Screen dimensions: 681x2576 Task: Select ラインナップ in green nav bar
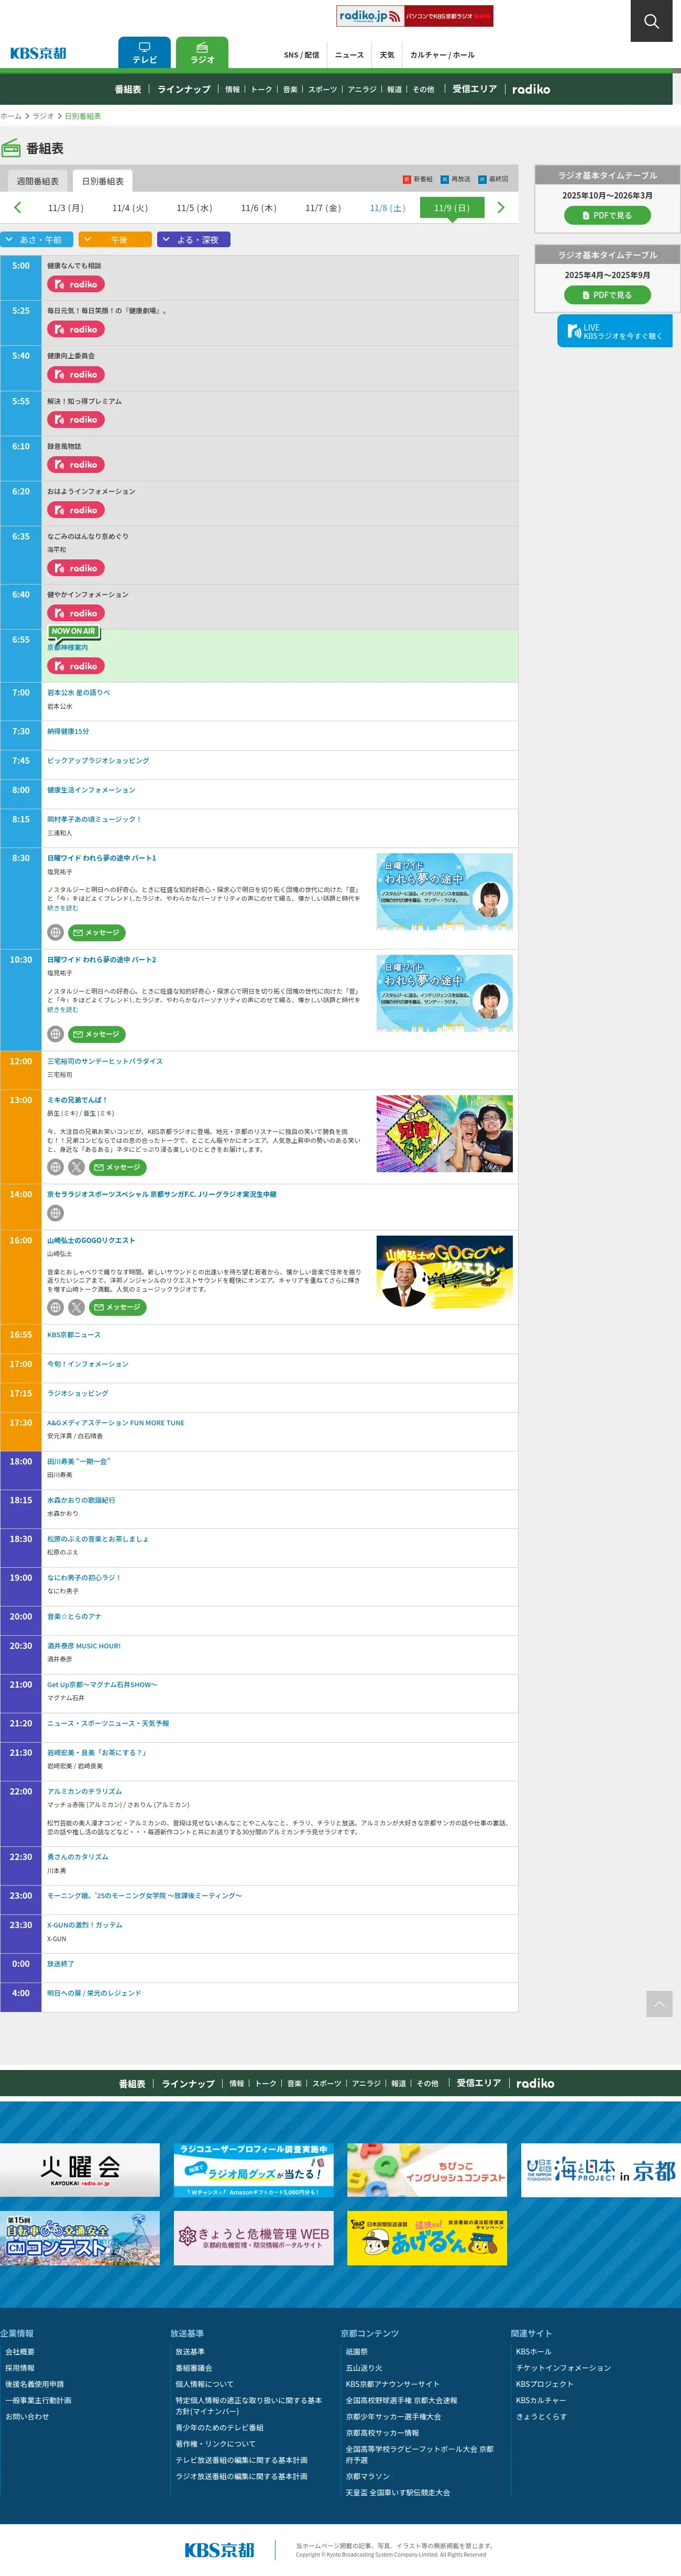click(184, 89)
